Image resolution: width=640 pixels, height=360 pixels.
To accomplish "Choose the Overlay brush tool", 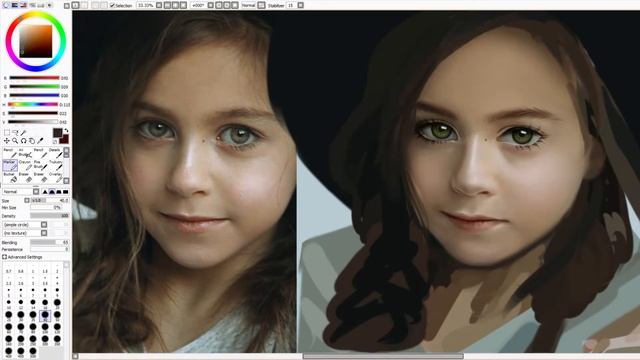I will click(x=57, y=178).
